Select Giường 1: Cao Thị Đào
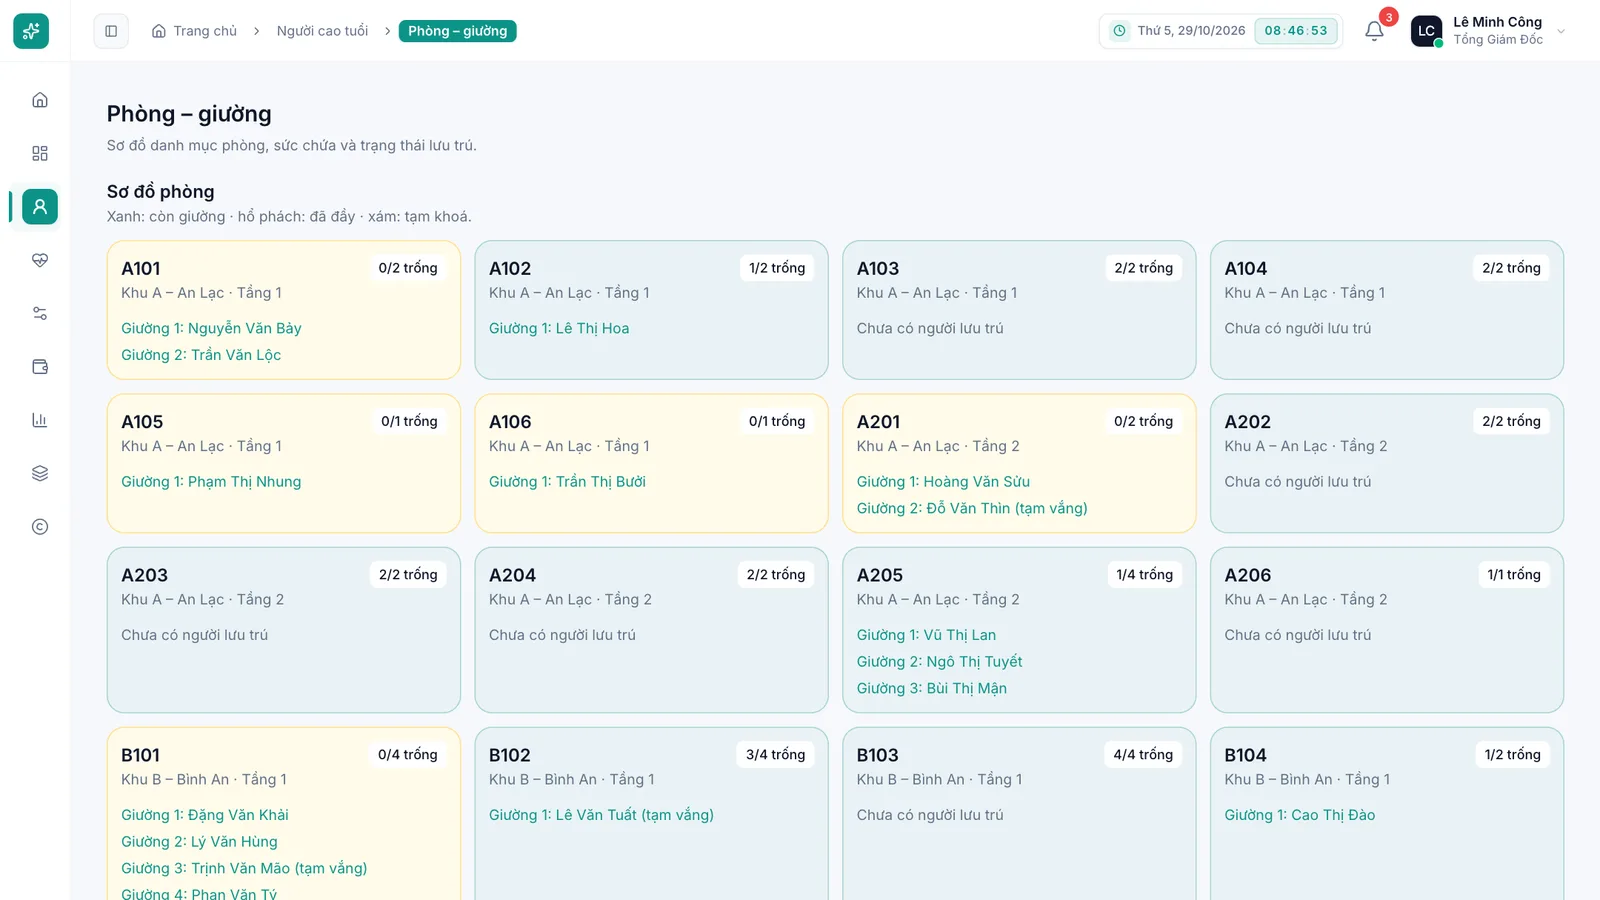 1300,815
